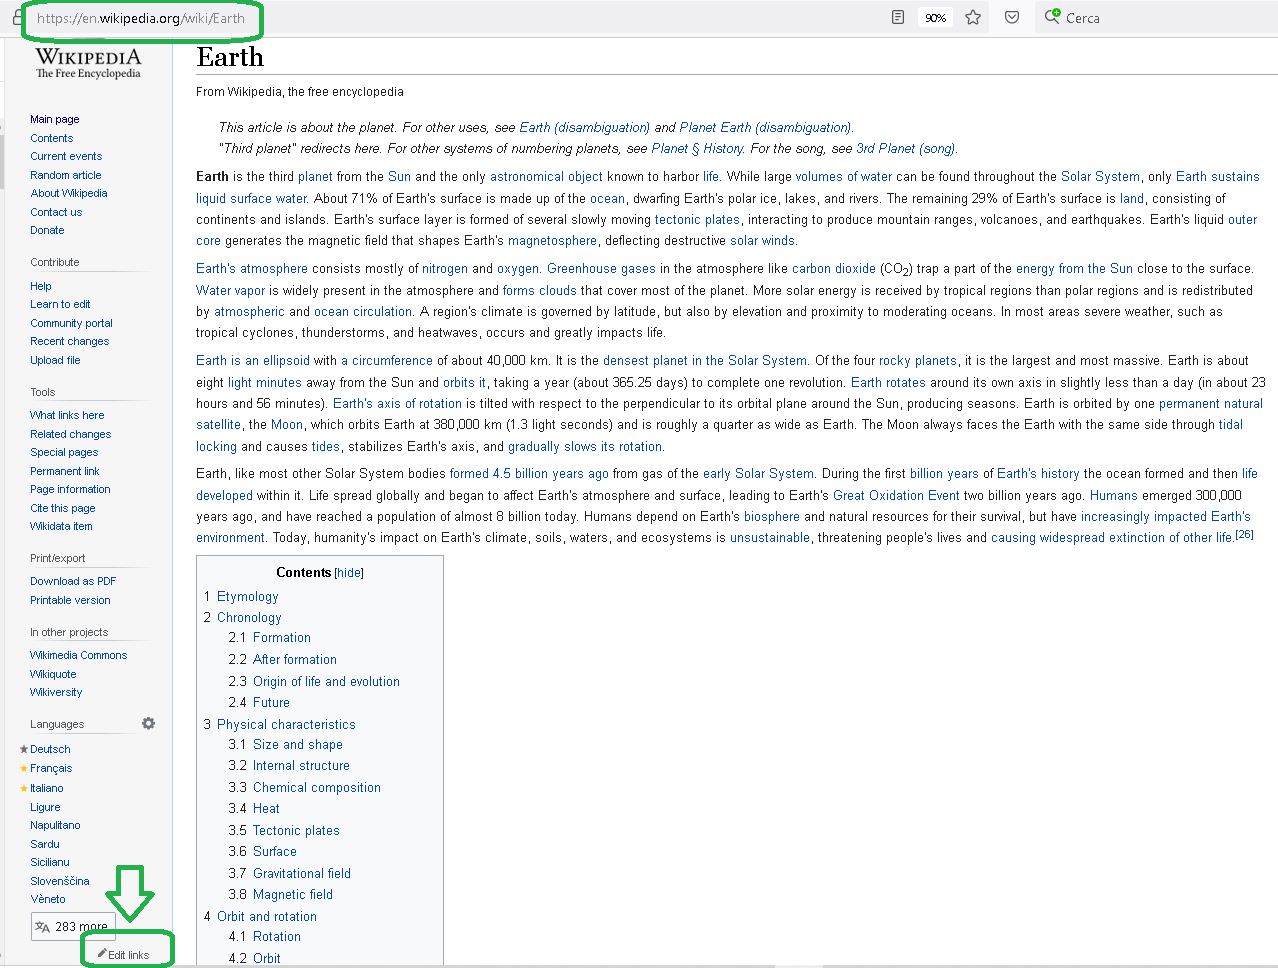The width and height of the screenshot is (1278, 968).
Task: Open a Random article
Action: pyautogui.click(x=66, y=175)
